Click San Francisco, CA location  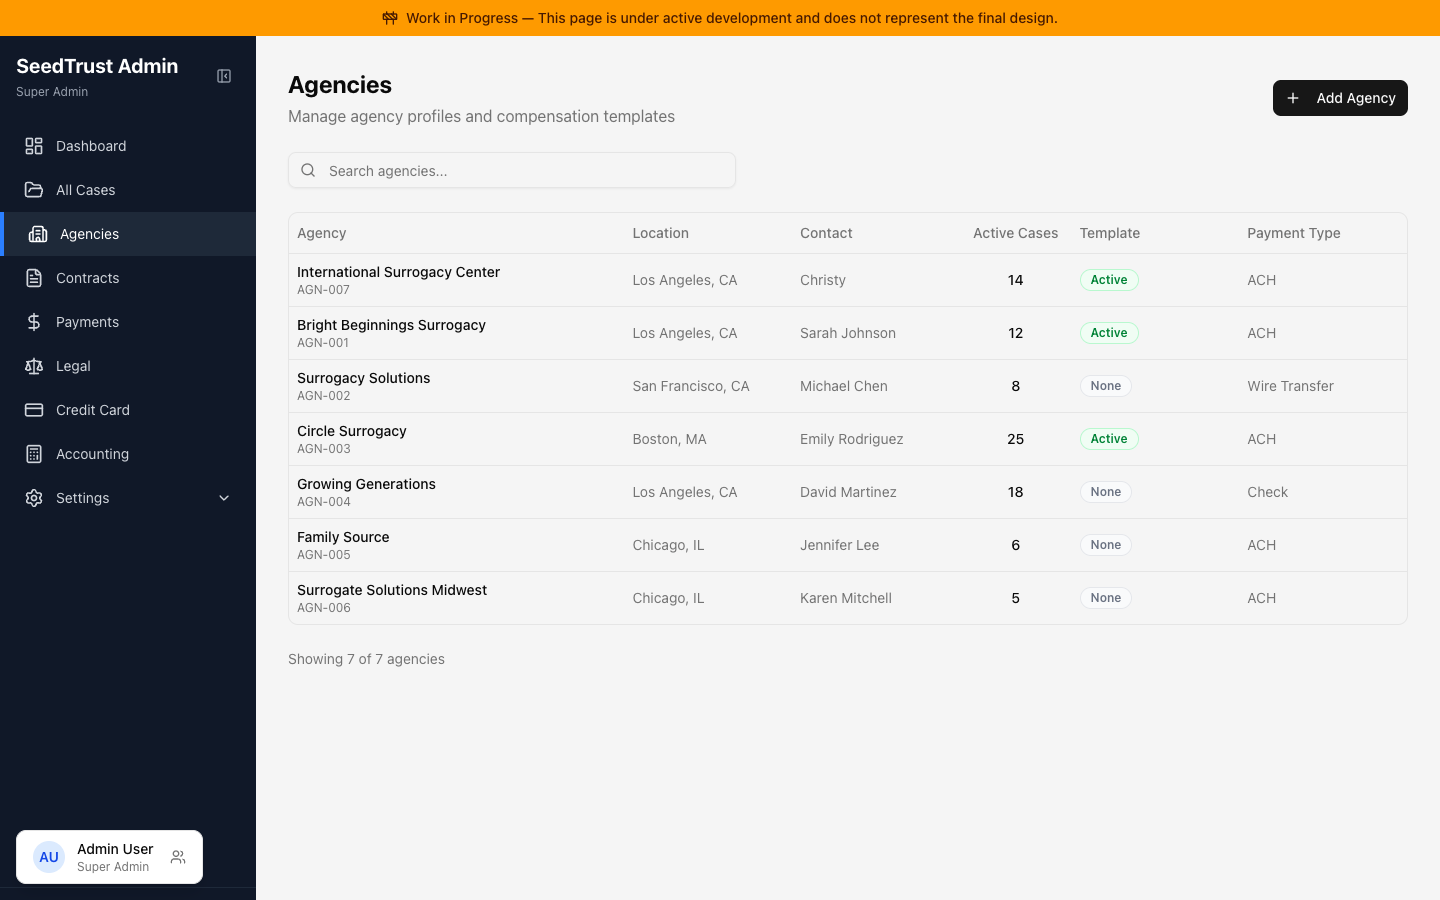[x=691, y=386]
